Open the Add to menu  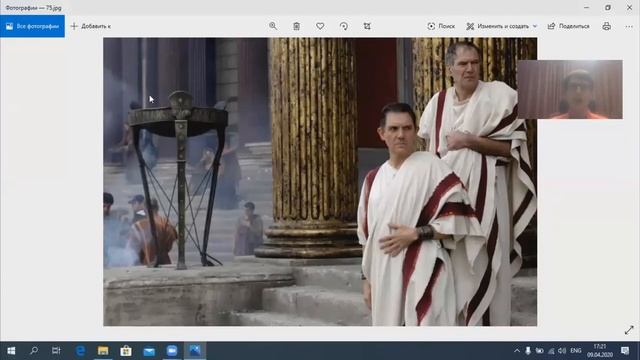[x=91, y=26]
